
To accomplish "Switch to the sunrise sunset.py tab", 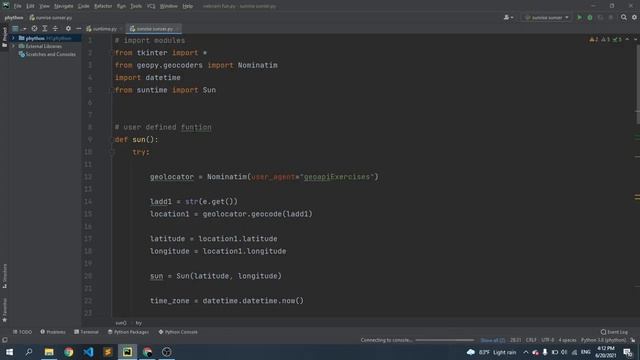I will point(153,29).
